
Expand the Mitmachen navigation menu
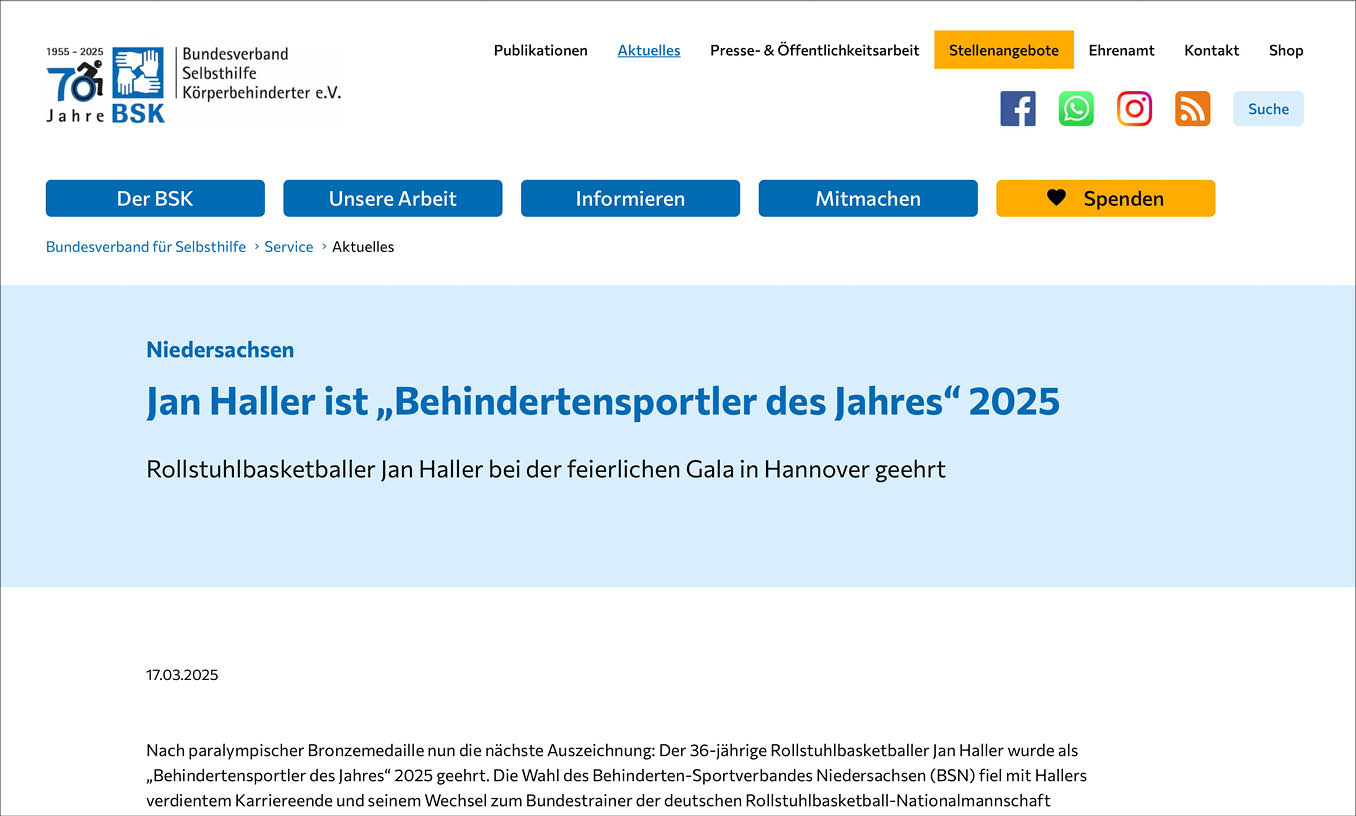pos(868,198)
